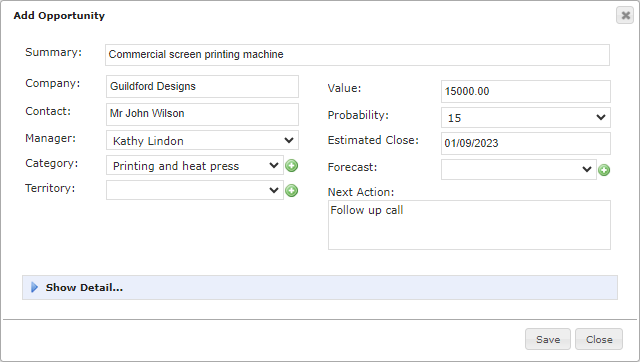This screenshot has width=640, height=362.
Task: Expand the Show Detail section
Action: coord(320,287)
